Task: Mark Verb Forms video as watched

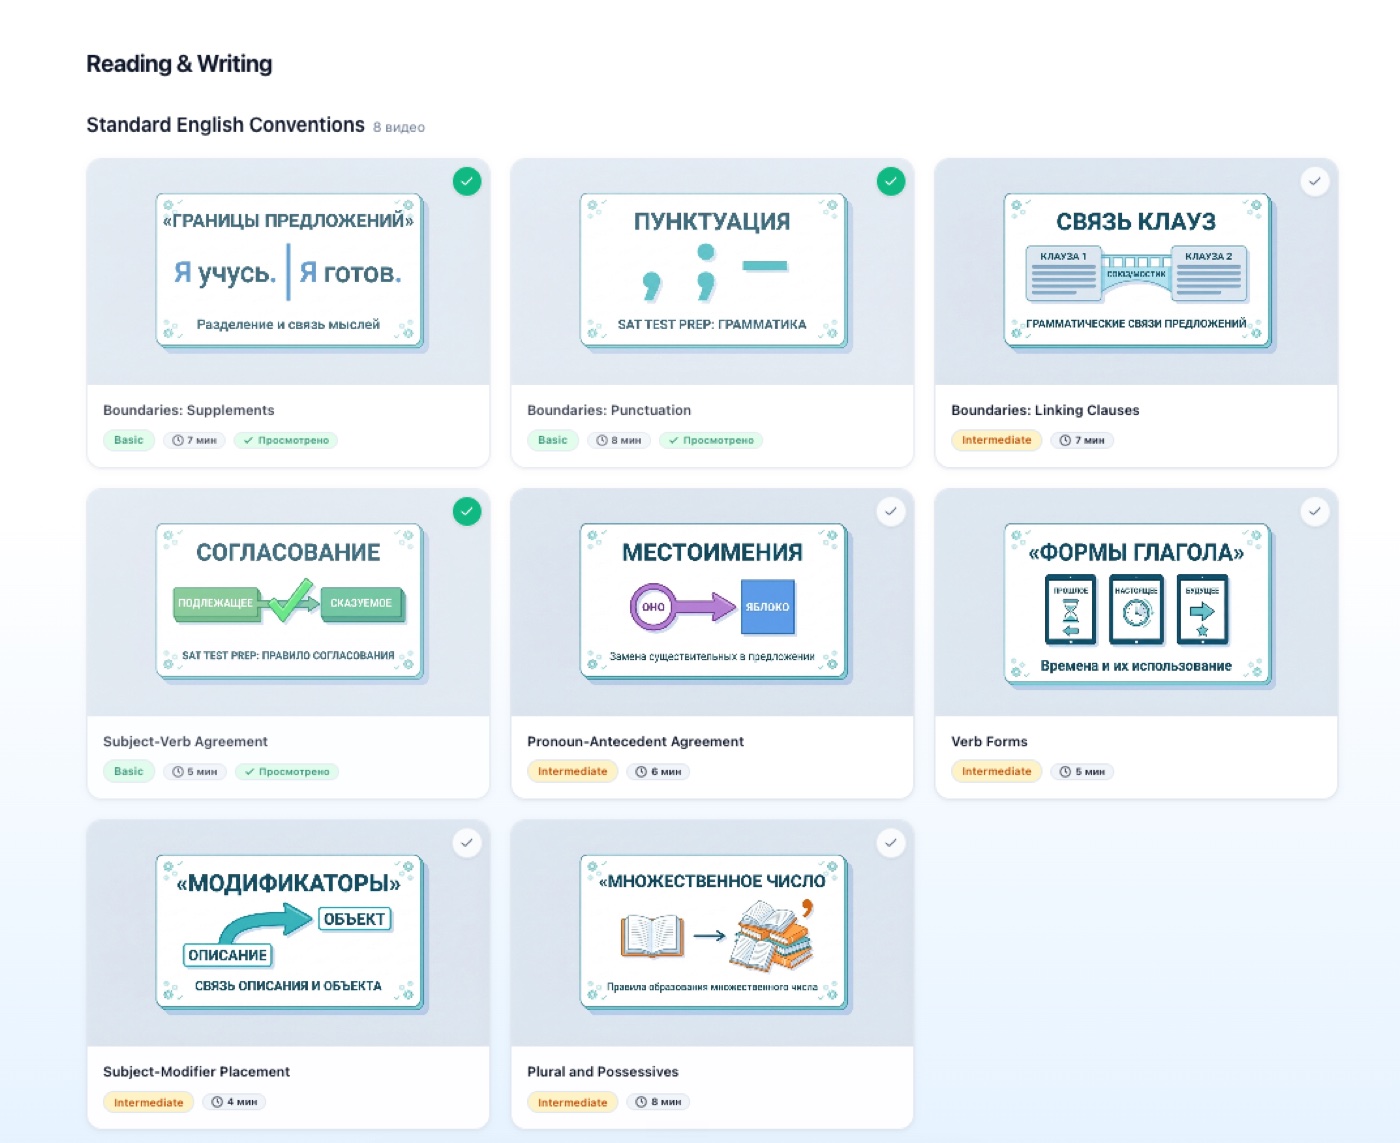Action: [1315, 512]
